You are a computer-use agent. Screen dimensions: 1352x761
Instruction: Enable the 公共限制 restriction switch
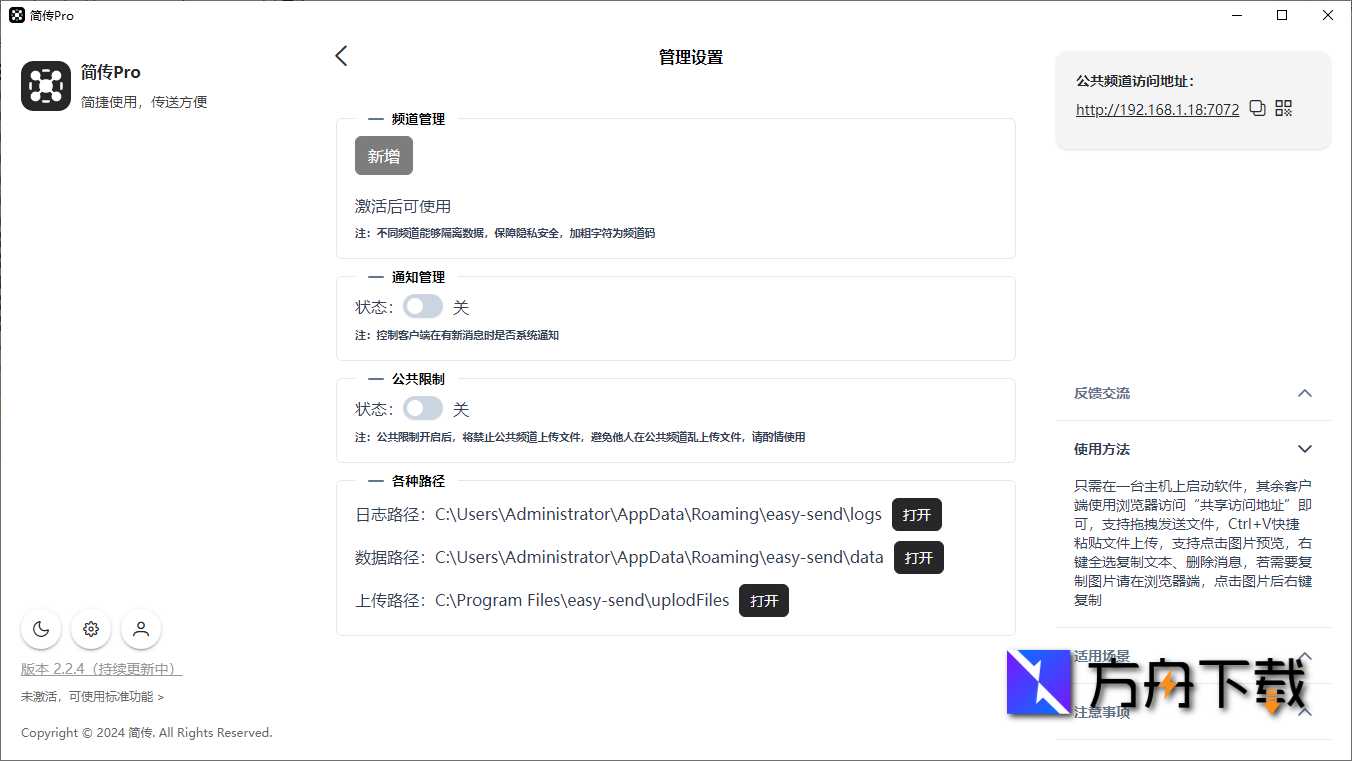(422, 408)
